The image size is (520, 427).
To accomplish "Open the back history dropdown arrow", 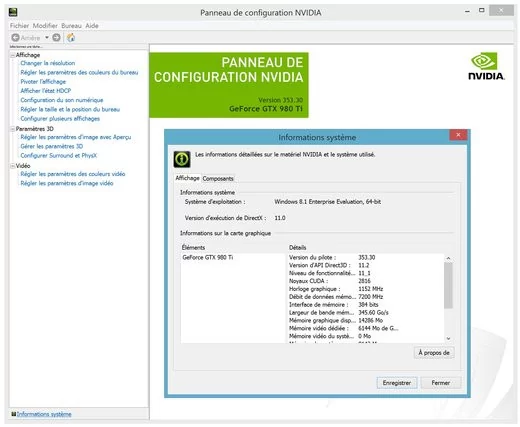I will coord(47,38).
